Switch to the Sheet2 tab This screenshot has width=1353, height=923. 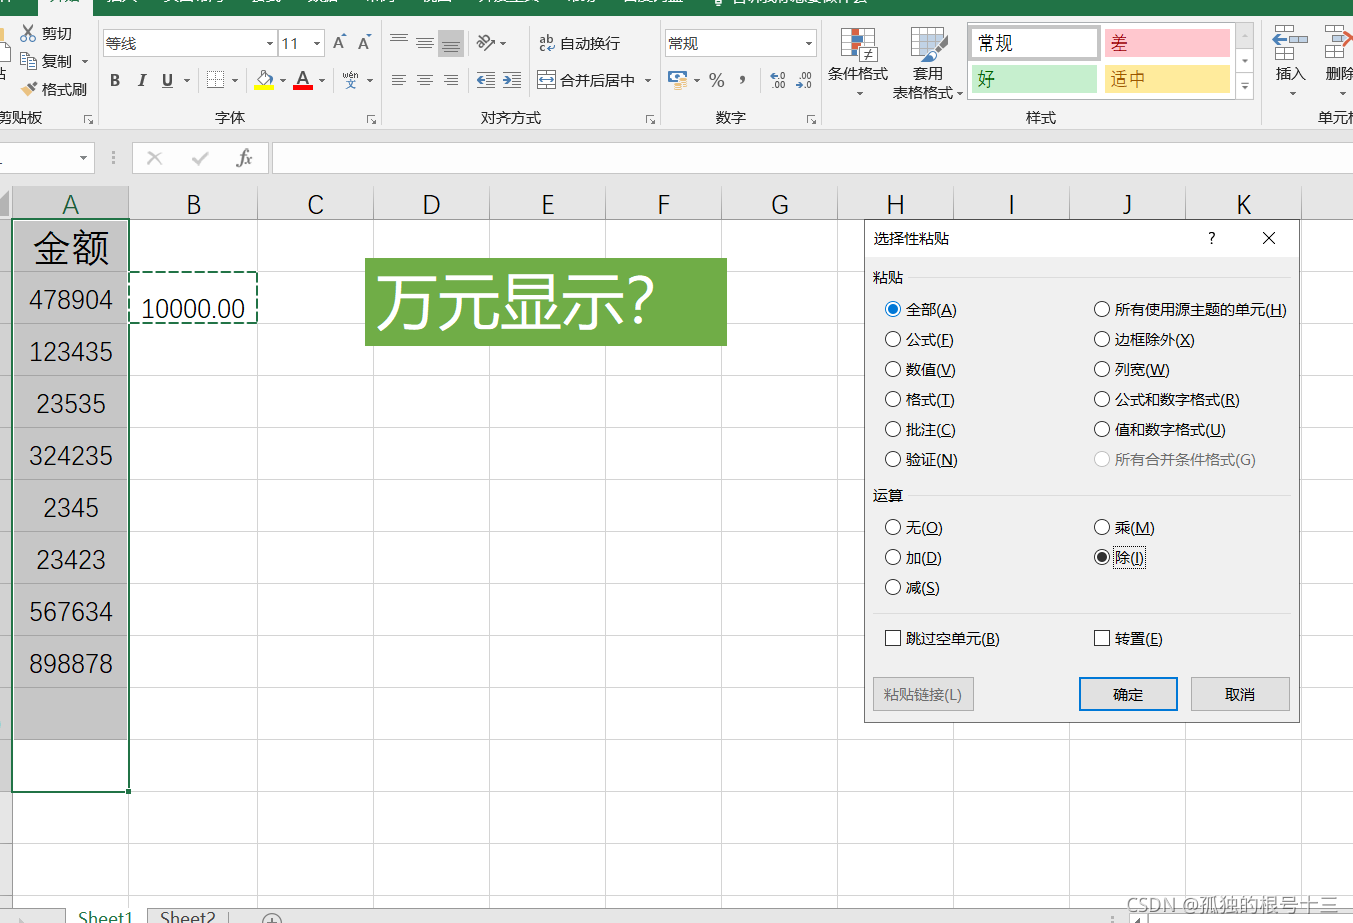pos(188,916)
